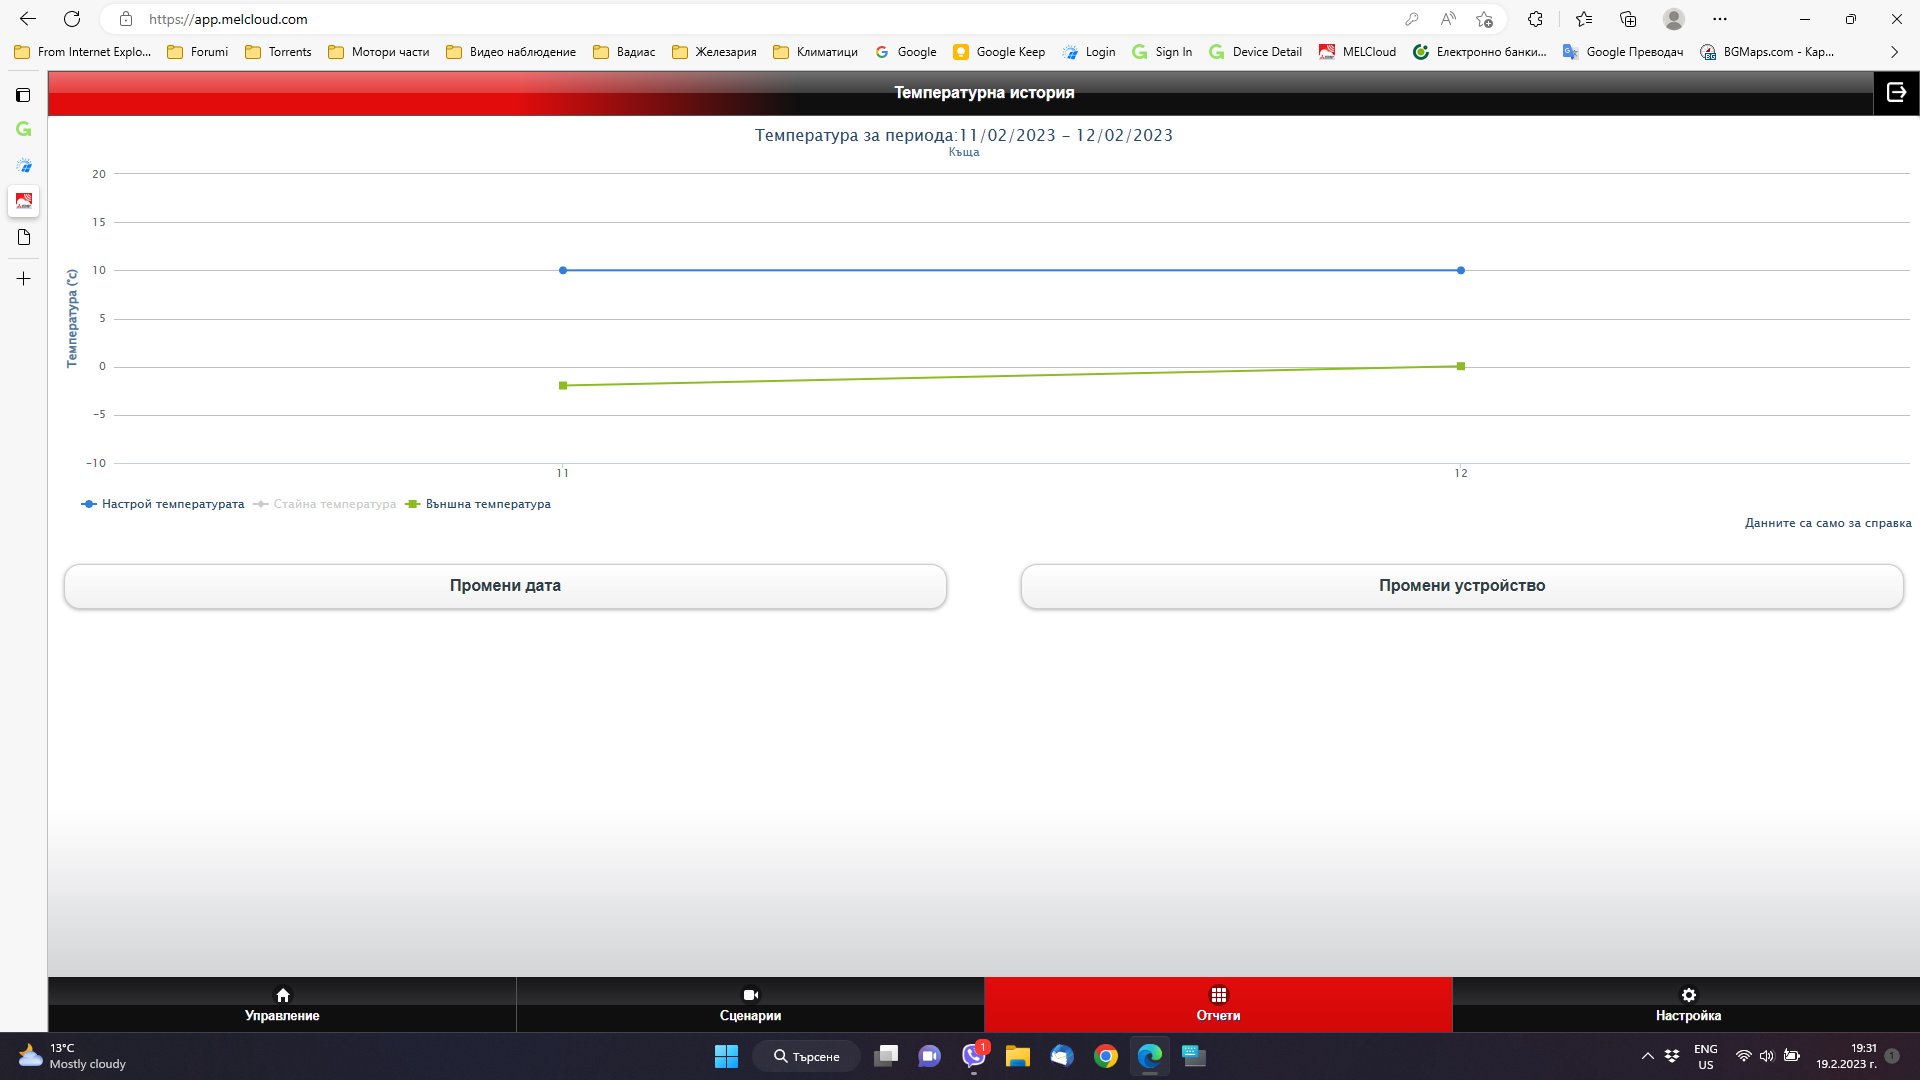Switch to the Сценарии tab
Image resolution: width=1920 pixels, height=1080 pixels.
(750, 1004)
